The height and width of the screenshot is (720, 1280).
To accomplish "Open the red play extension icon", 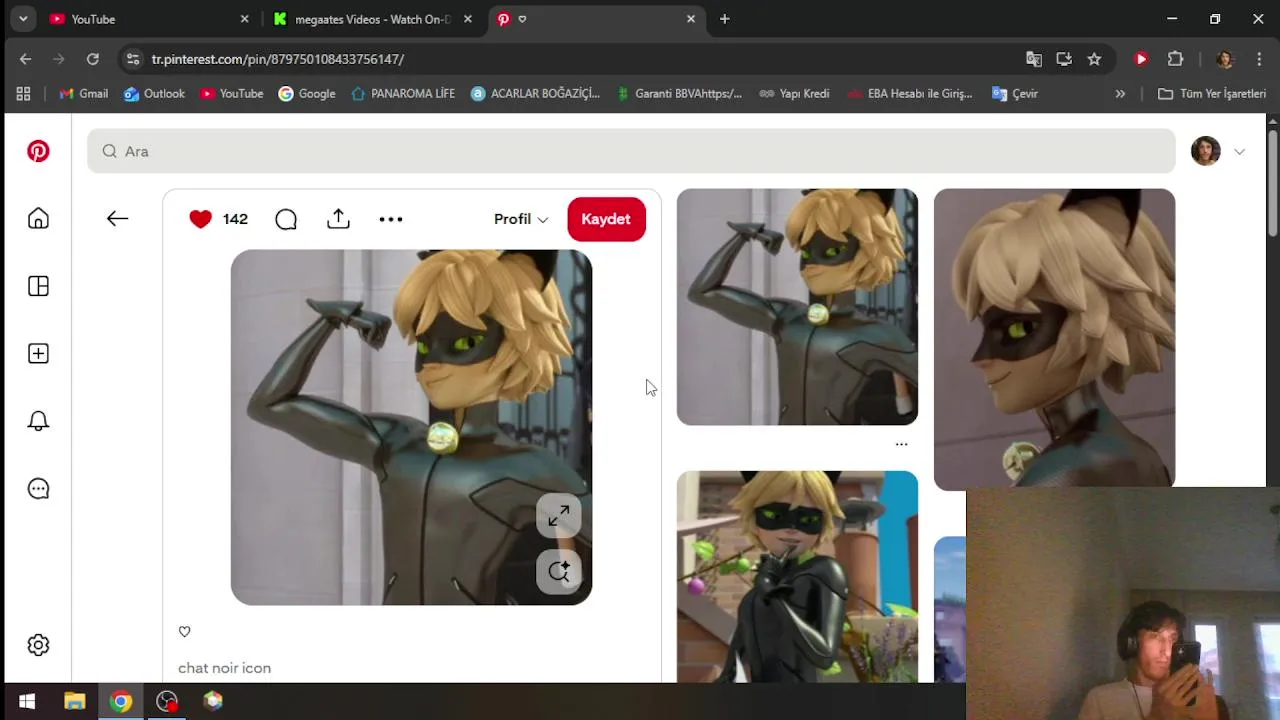I will (1141, 59).
